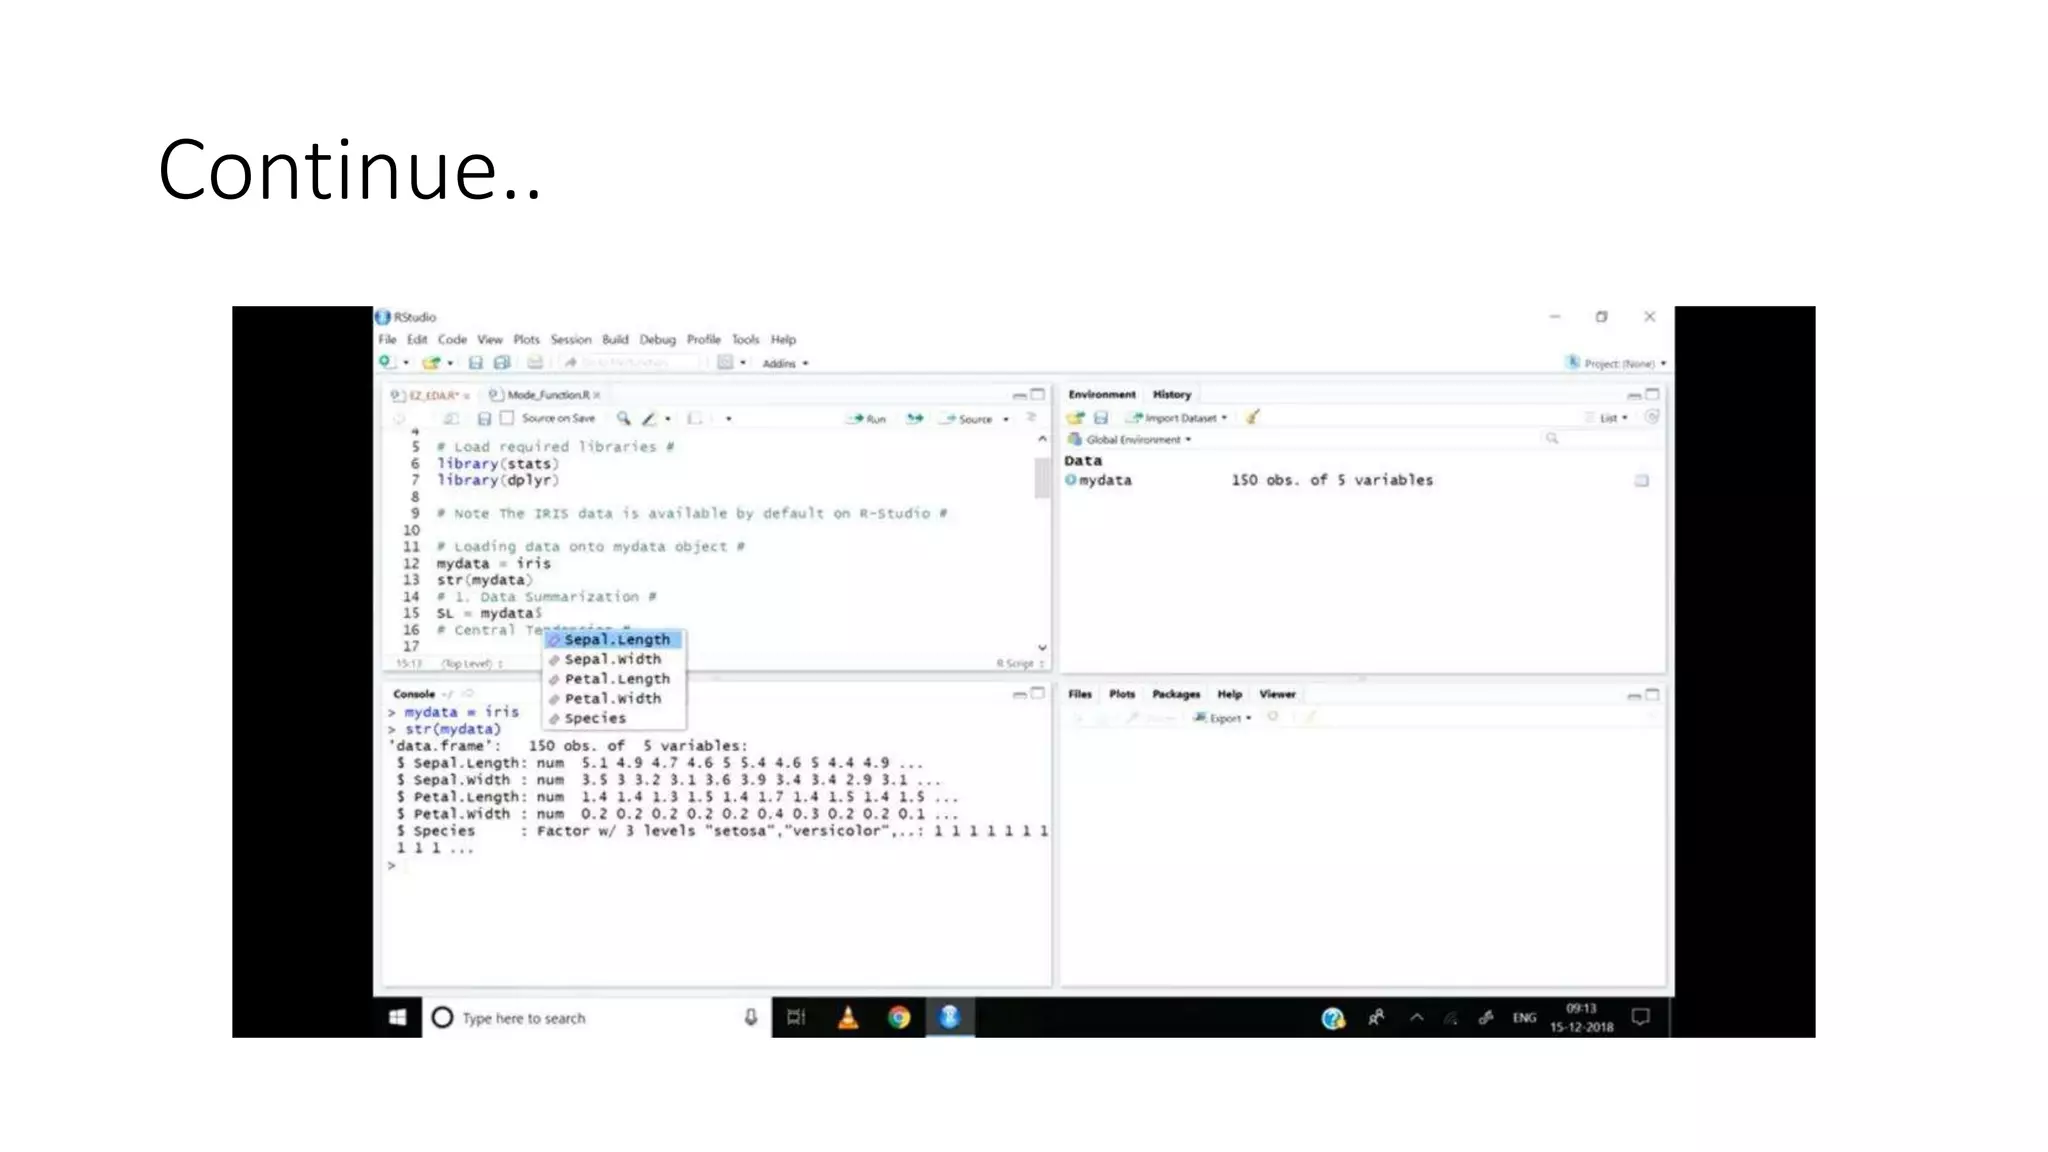Open the Packages tab

pos(1175,694)
